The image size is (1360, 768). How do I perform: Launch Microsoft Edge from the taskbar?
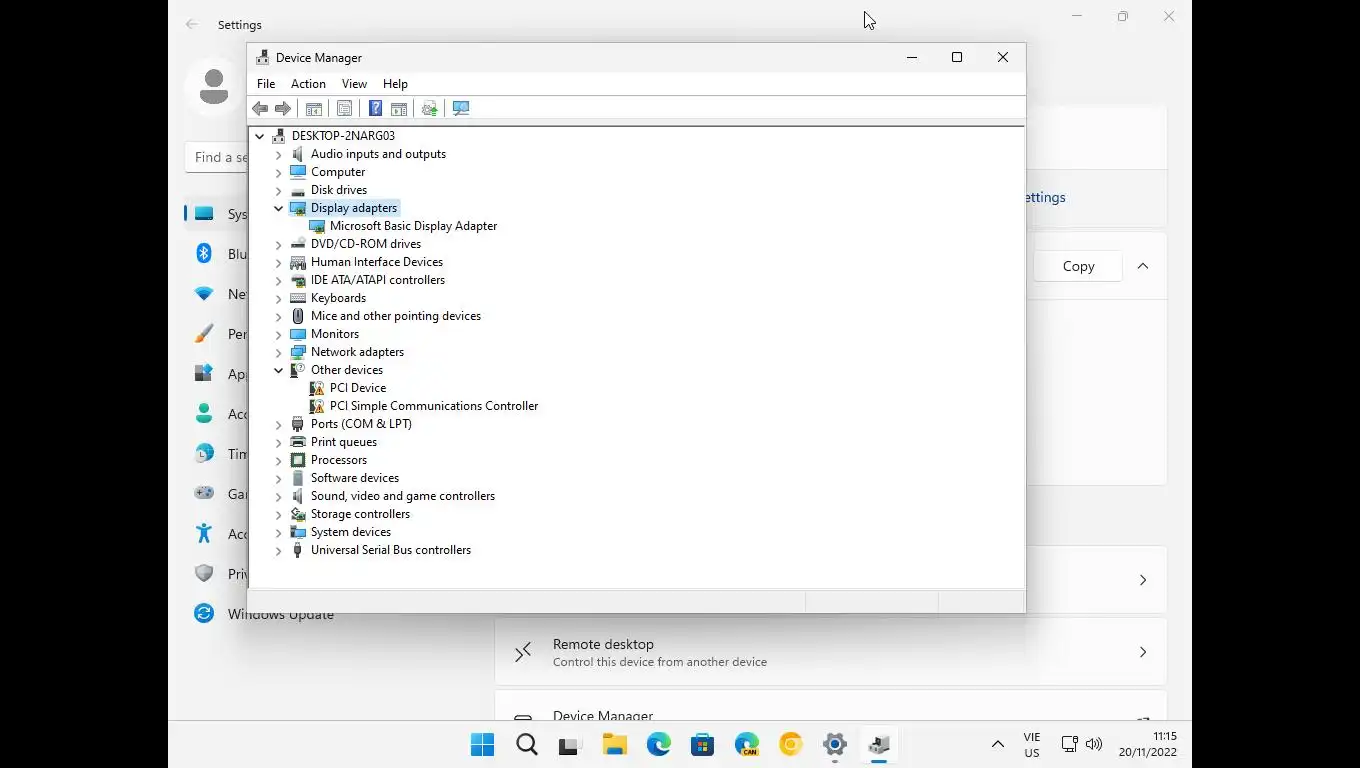[658, 744]
